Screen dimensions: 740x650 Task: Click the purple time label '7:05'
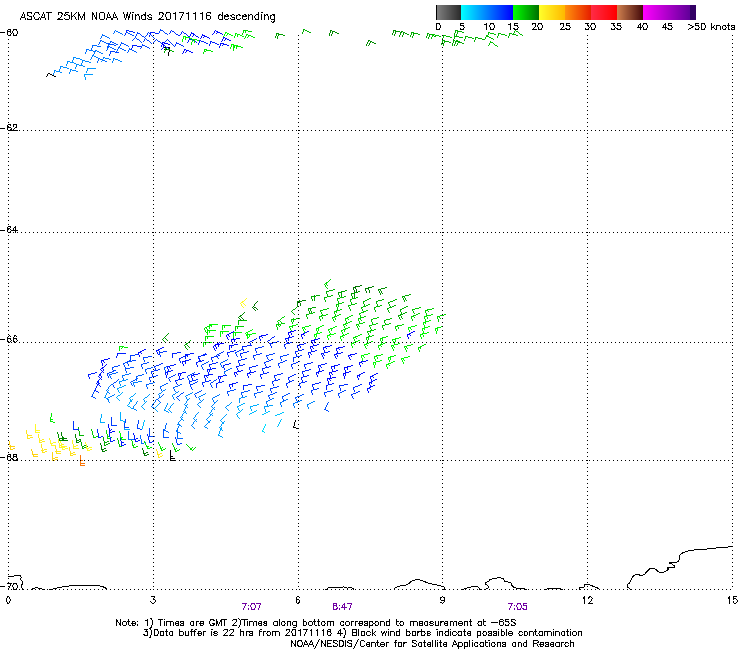coord(517,607)
